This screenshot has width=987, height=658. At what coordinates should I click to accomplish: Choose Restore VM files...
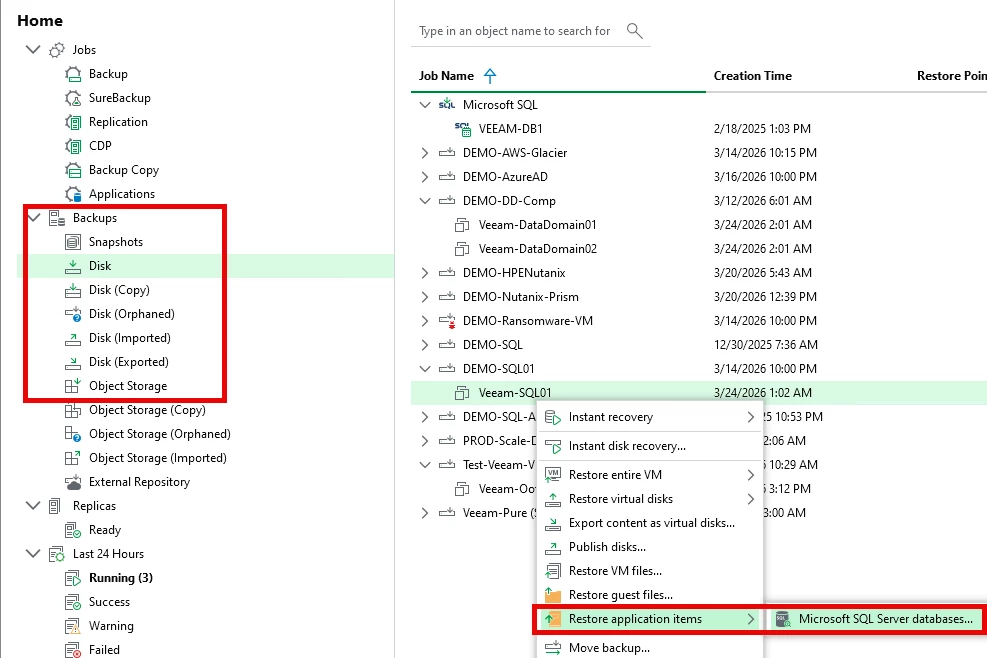pos(650,570)
